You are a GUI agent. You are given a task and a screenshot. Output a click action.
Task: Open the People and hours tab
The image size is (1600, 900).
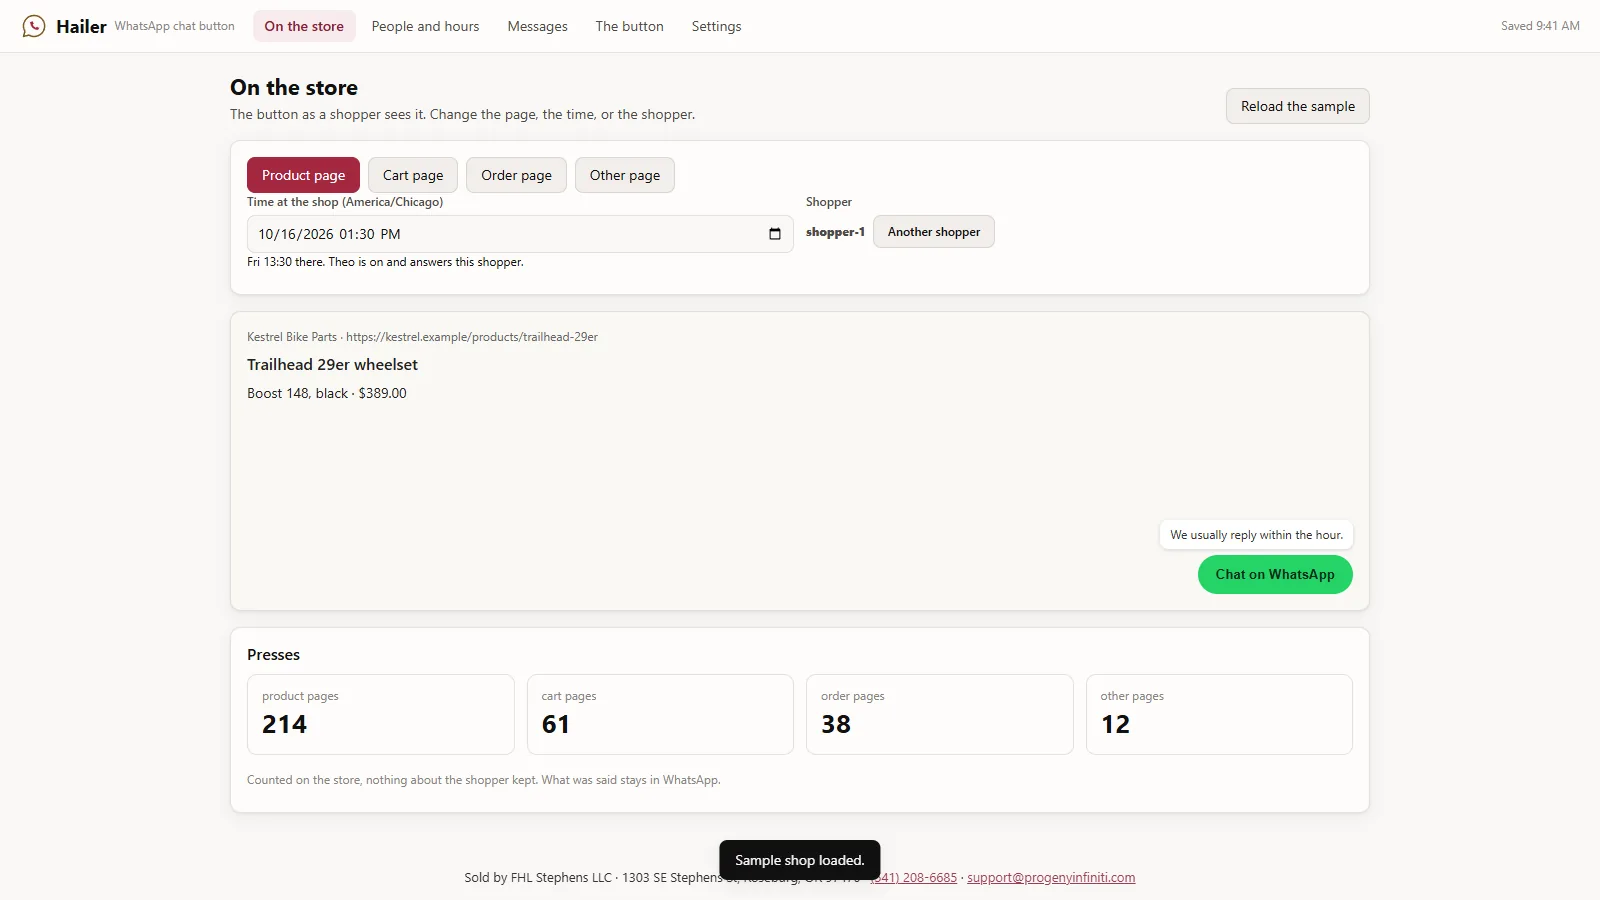[x=425, y=26]
